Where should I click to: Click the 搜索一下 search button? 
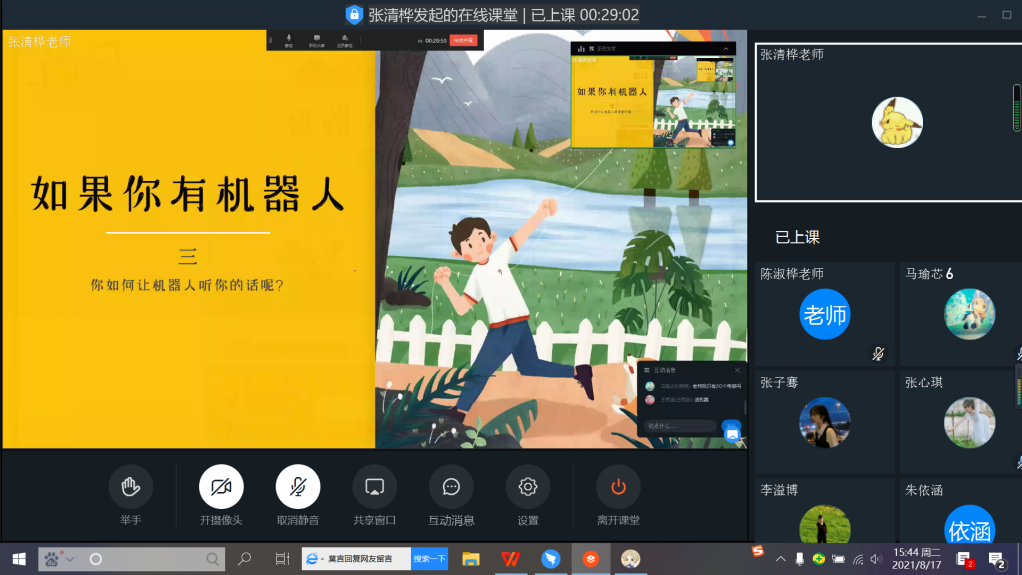coord(429,559)
